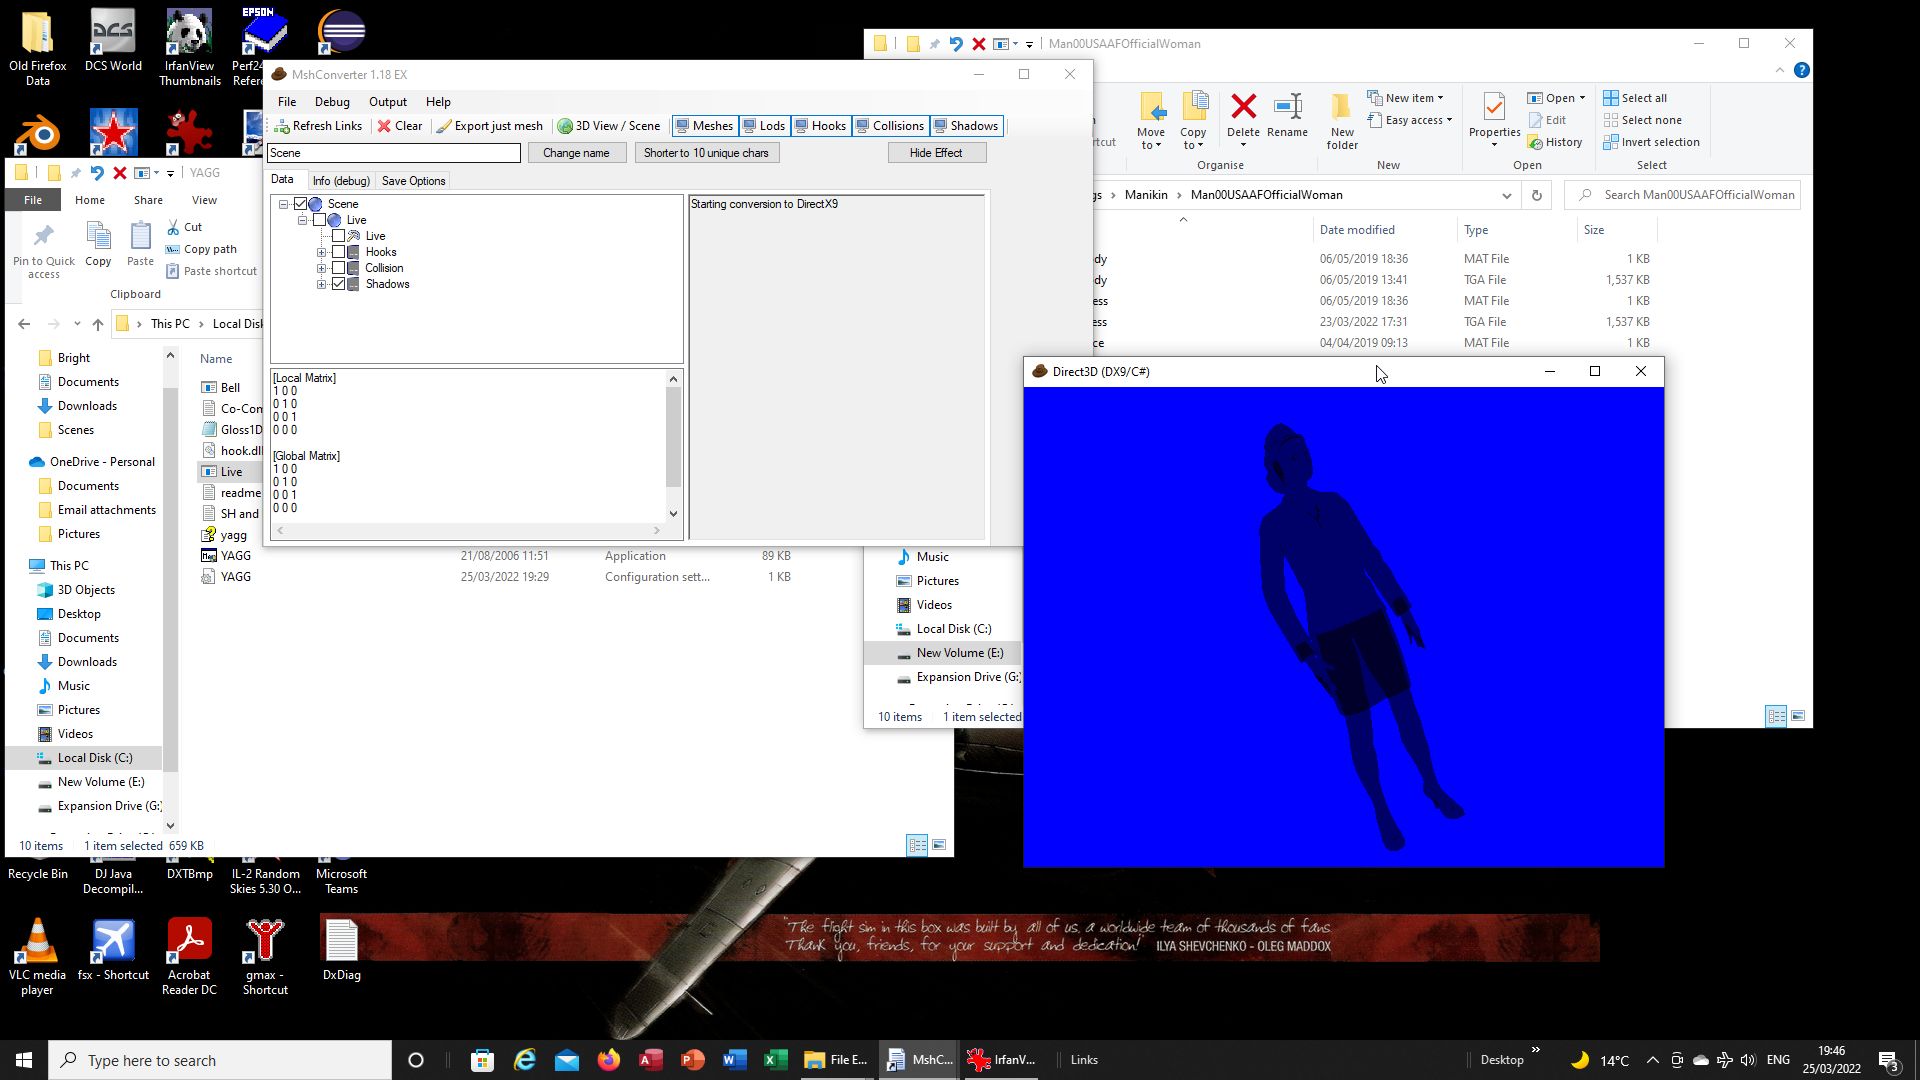Uncheck the Scene root checkbox
Screen dimensions: 1920x1080
point(300,204)
